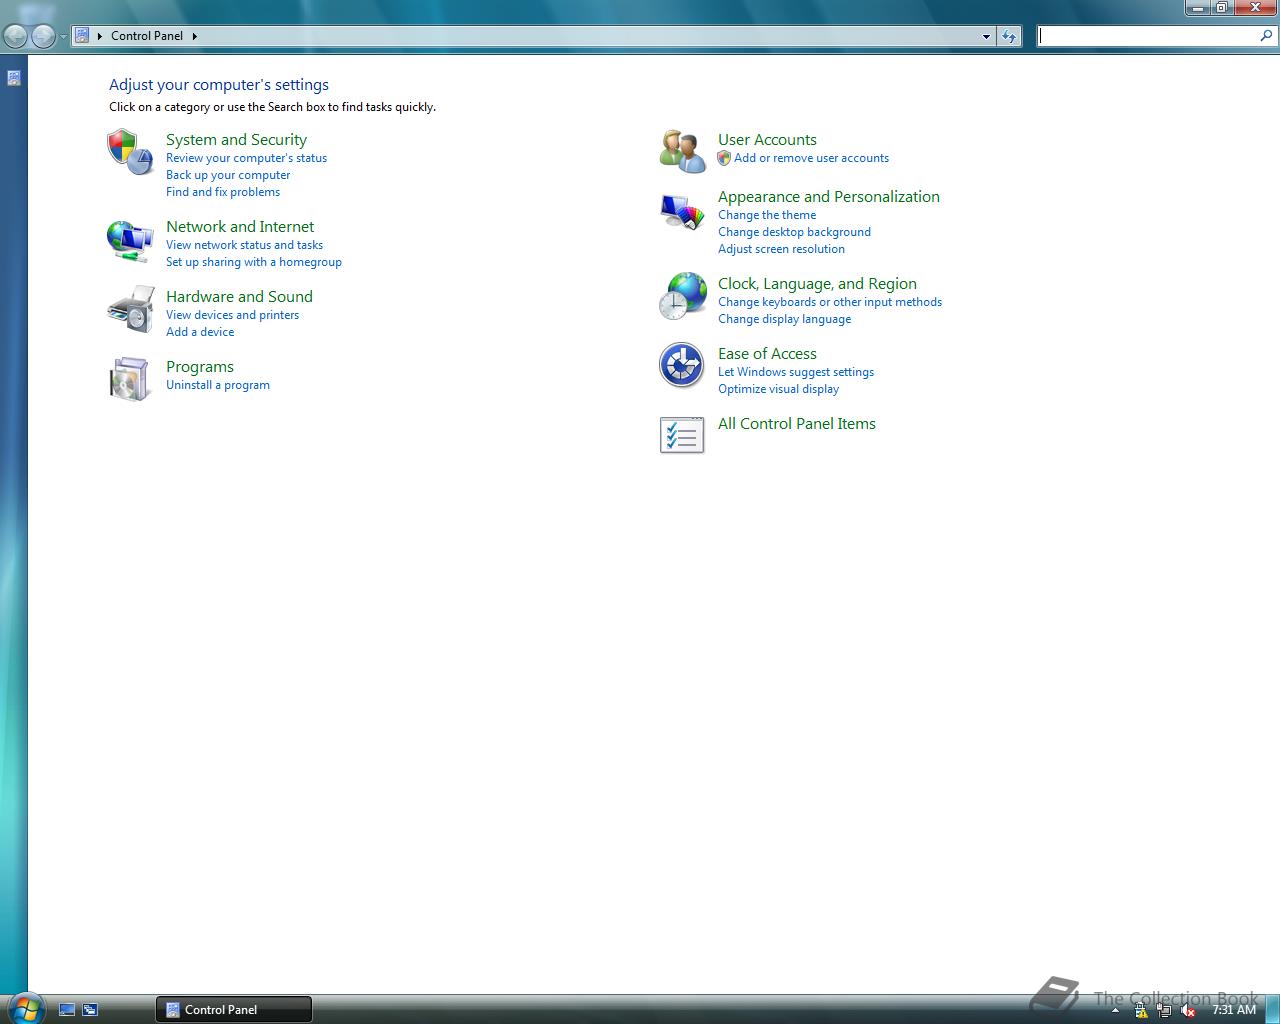Click the Control Panel breadcrumb text
The height and width of the screenshot is (1024, 1280).
click(147, 36)
